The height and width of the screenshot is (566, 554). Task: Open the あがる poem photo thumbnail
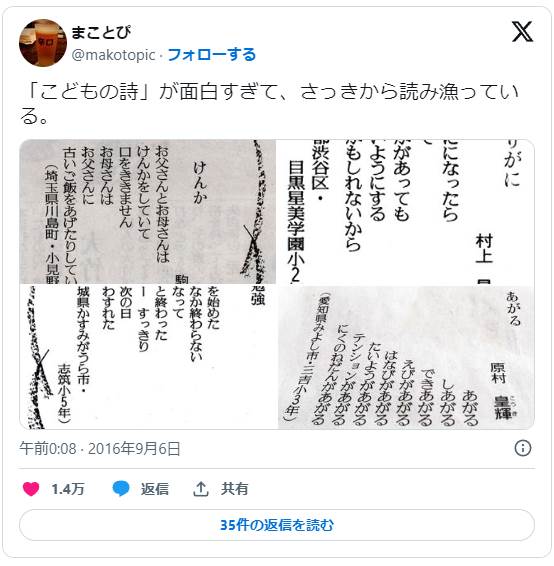coord(406,357)
